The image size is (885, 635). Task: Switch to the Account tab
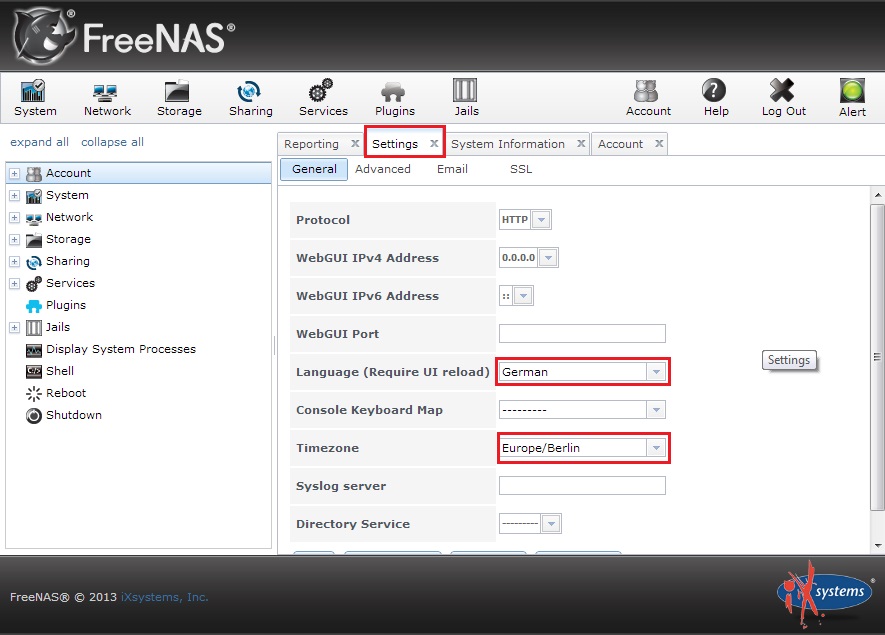pos(620,144)
